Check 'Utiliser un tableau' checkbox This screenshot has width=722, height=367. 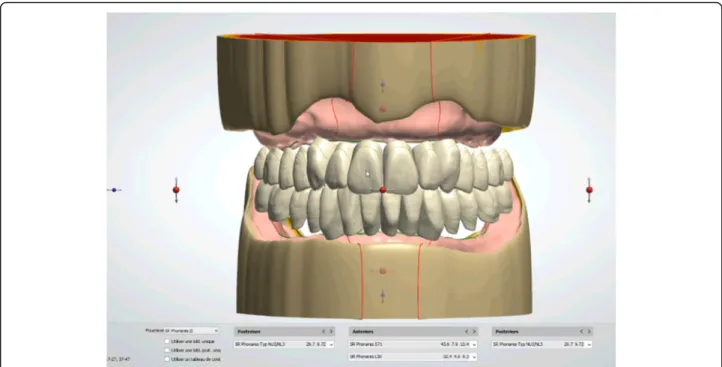(x=167, y=359)
